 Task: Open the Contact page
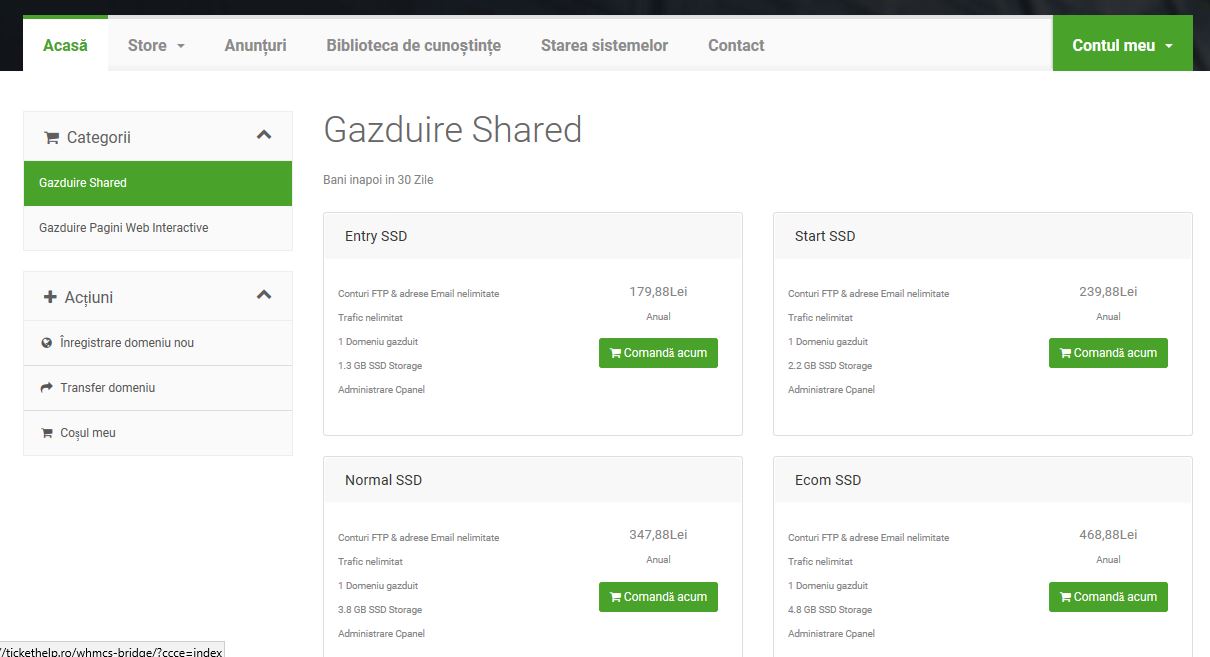736,45
